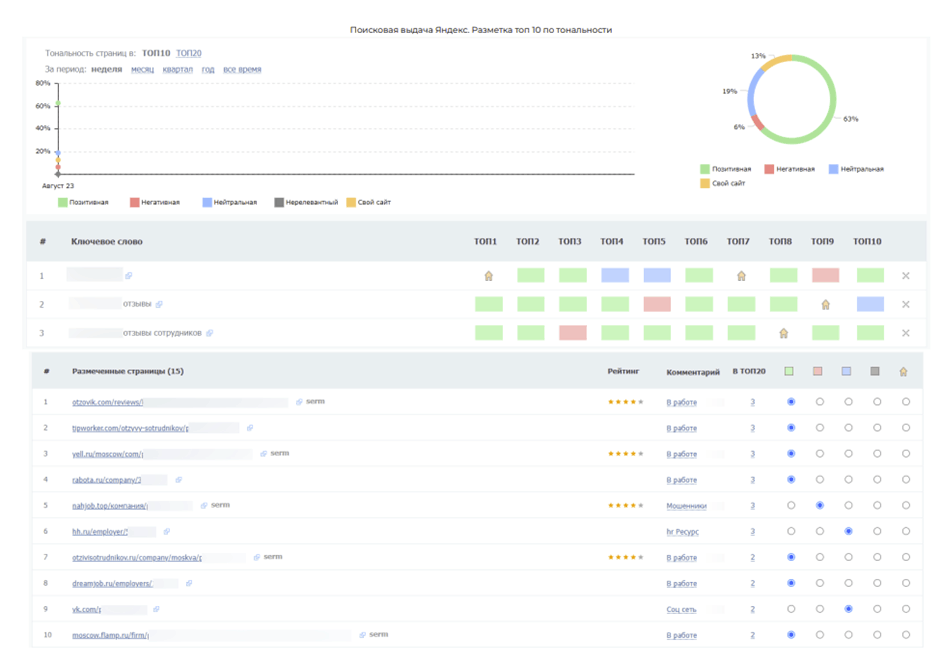Remove keyword row 1 with the X icon
940x665 pixels.
[906, 276]
